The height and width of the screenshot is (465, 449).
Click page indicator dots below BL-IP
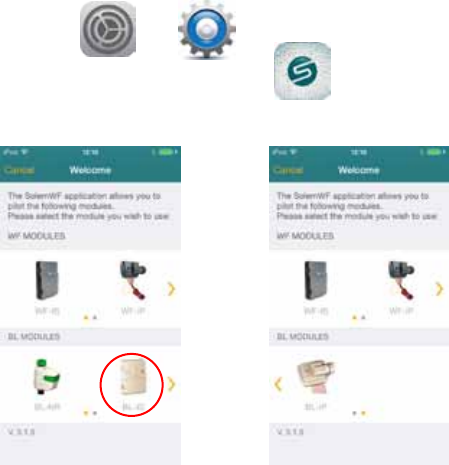359,413
